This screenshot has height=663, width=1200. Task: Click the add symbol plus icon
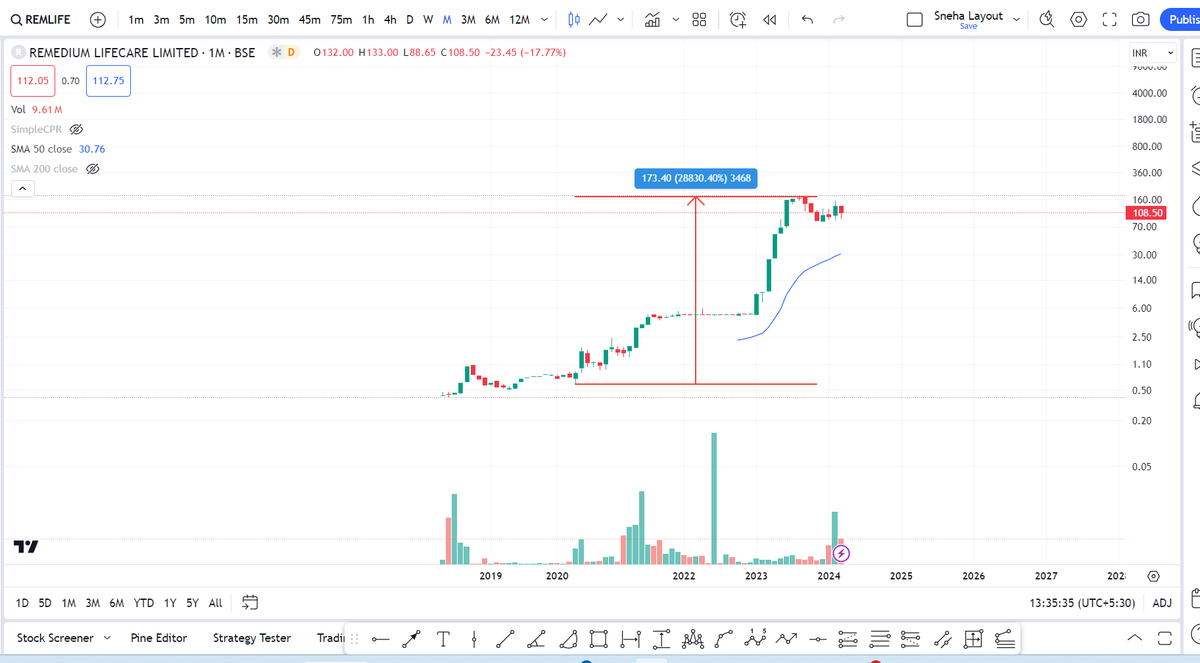(98, 20)
